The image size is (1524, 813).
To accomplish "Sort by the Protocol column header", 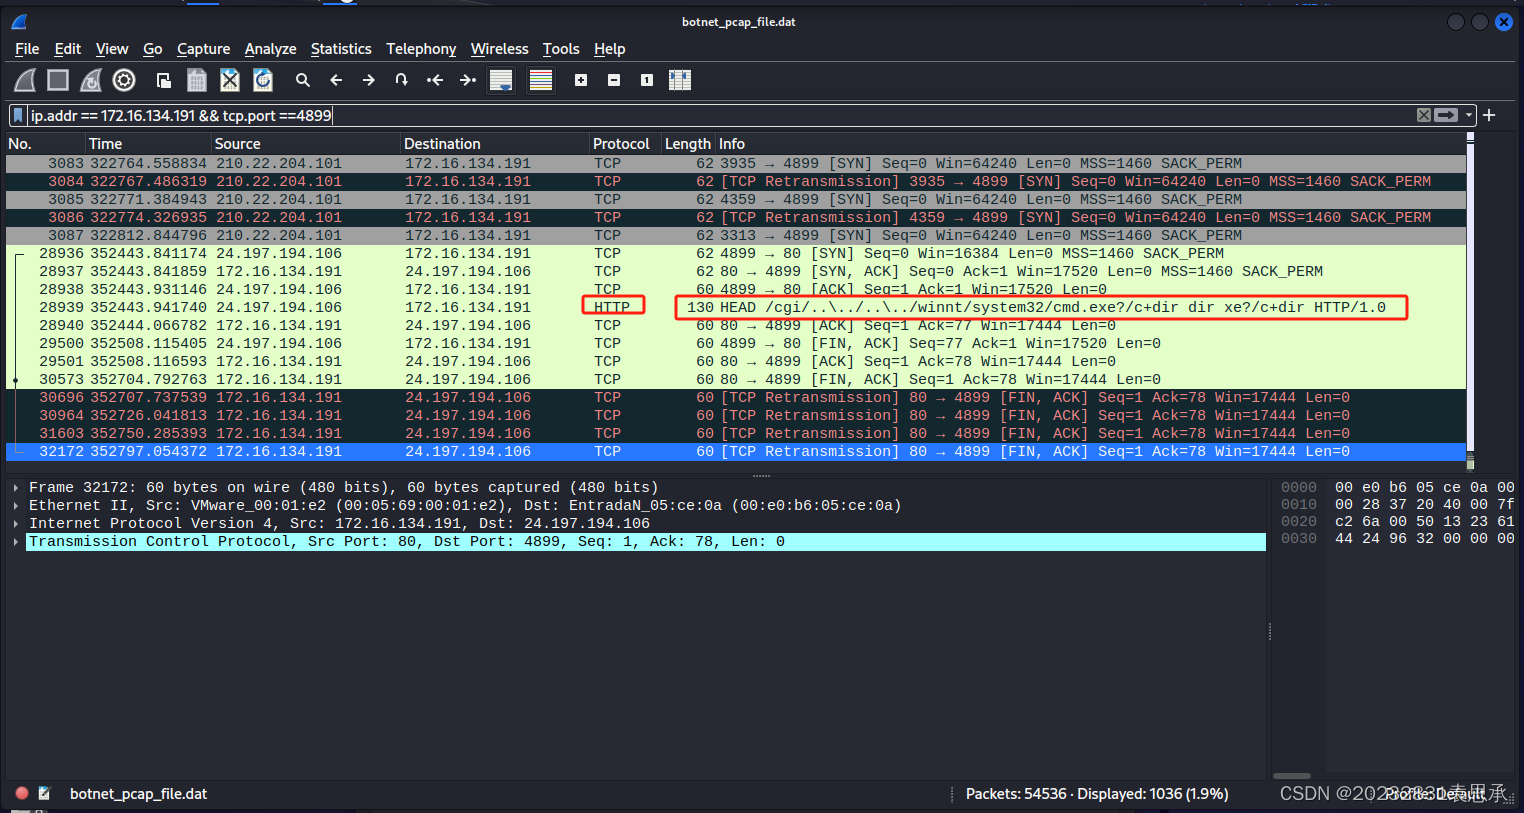I will (x=625, y=144).
